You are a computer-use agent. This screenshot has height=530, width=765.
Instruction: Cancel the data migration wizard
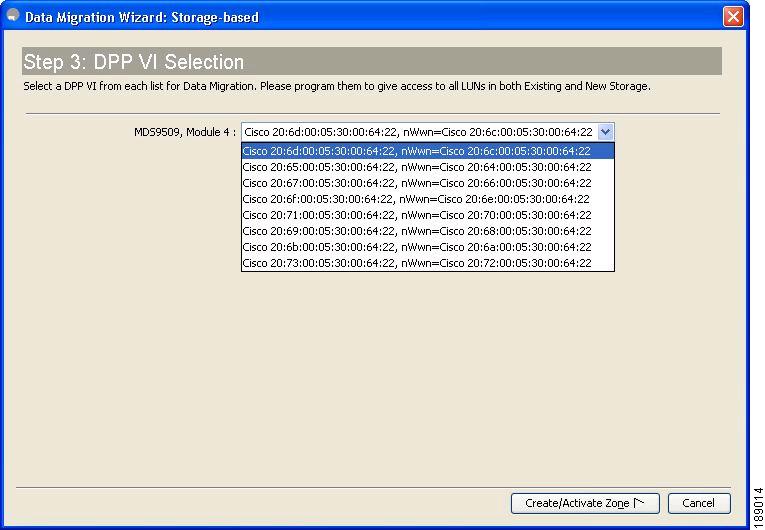point(699,503)
